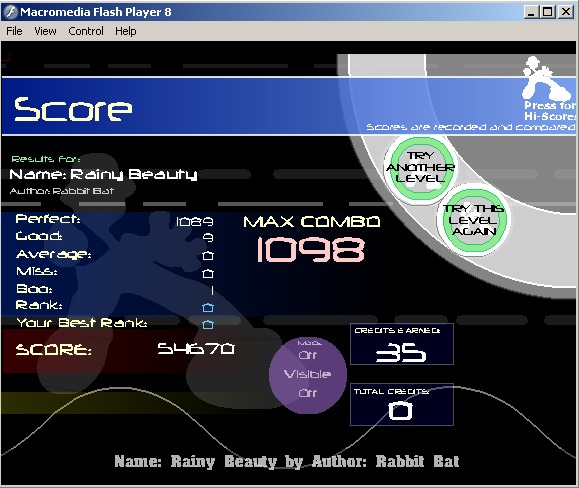Image resolution: width=579 pixels, height=488 pixels.
Task: Click the Visible label in purple circle
Action: [307, 374]
